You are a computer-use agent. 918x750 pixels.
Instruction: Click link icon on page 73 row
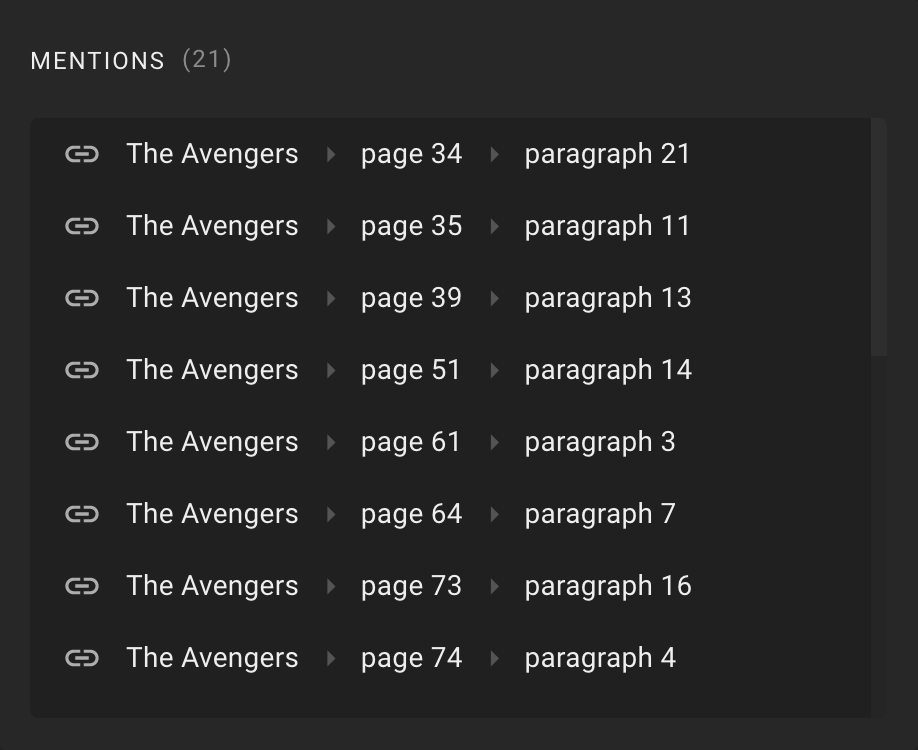tap(82, 586)
